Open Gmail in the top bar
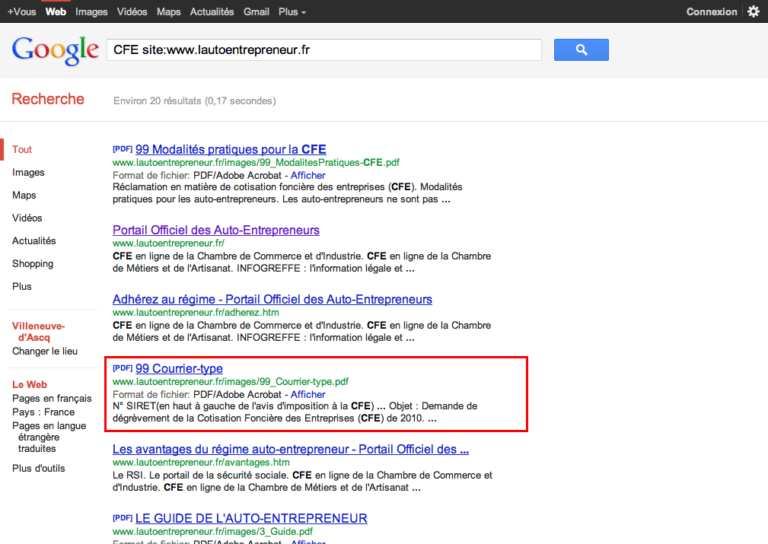This screenshot has height=544, width=768. 256,12
